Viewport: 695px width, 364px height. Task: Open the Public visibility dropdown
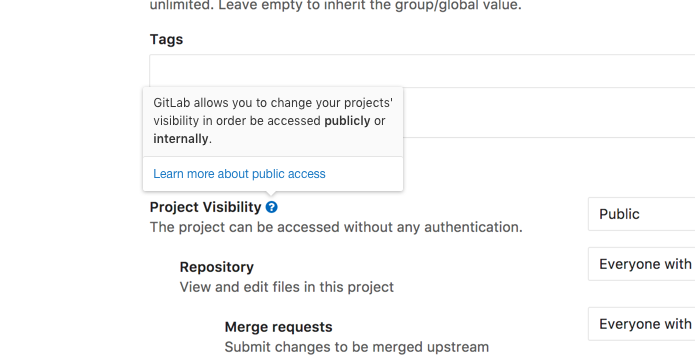click(x=641, y=214)
